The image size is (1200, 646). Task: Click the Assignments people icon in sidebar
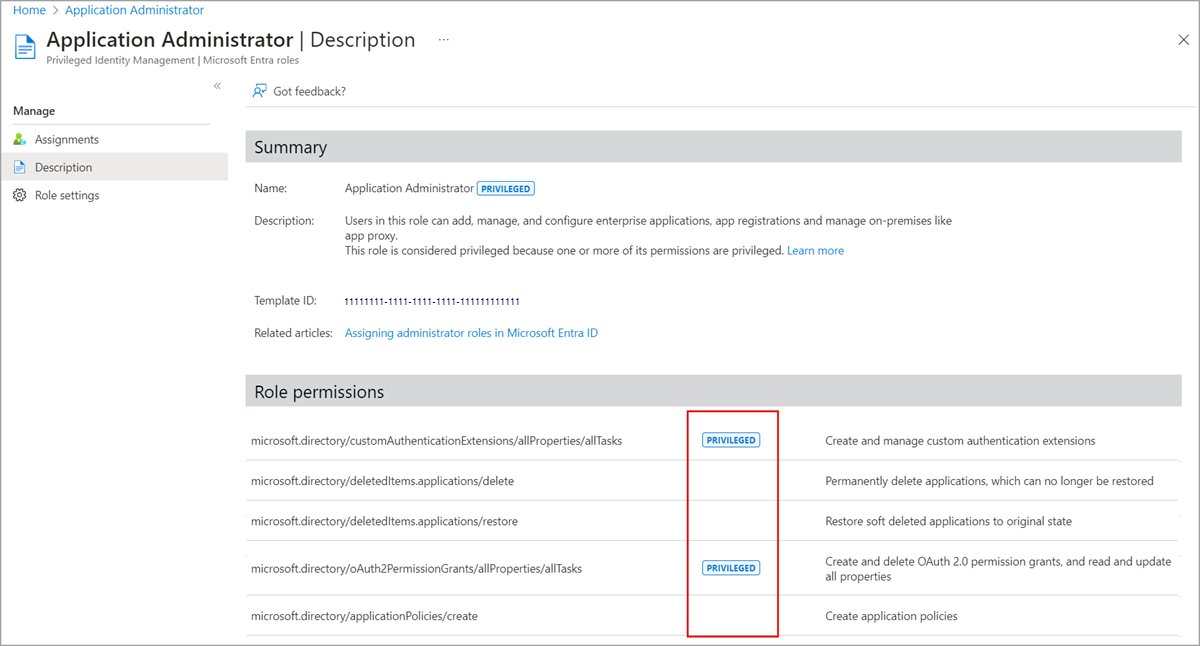pos(20,139)
